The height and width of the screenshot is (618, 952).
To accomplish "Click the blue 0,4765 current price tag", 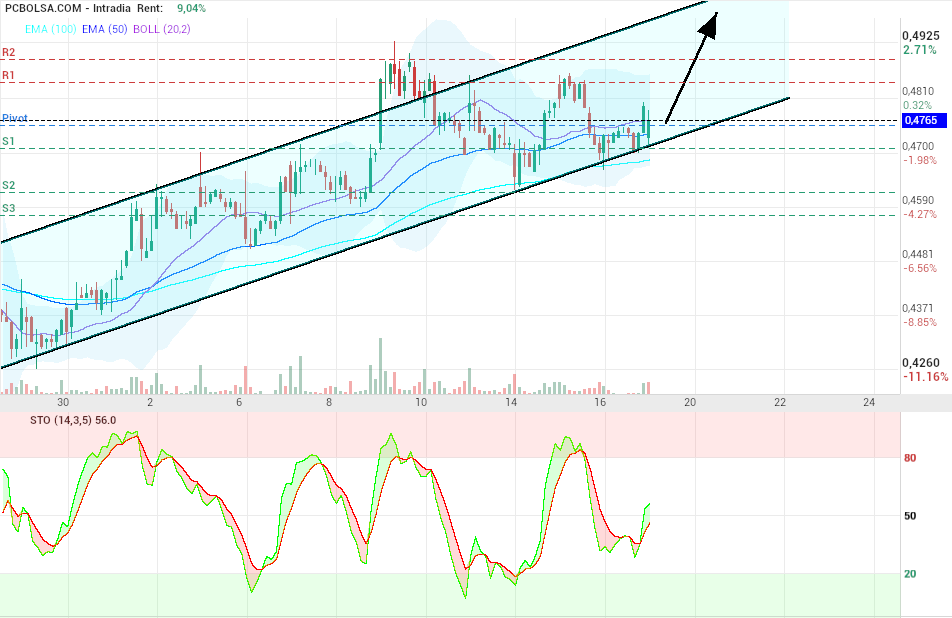I will (x=921, y=121).
